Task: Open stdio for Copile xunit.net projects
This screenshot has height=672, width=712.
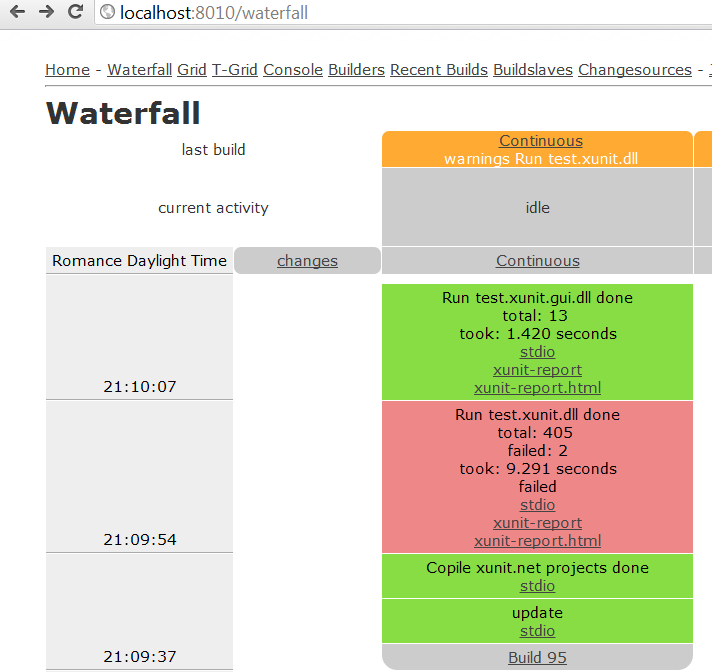Action: (x=537, y=586)
